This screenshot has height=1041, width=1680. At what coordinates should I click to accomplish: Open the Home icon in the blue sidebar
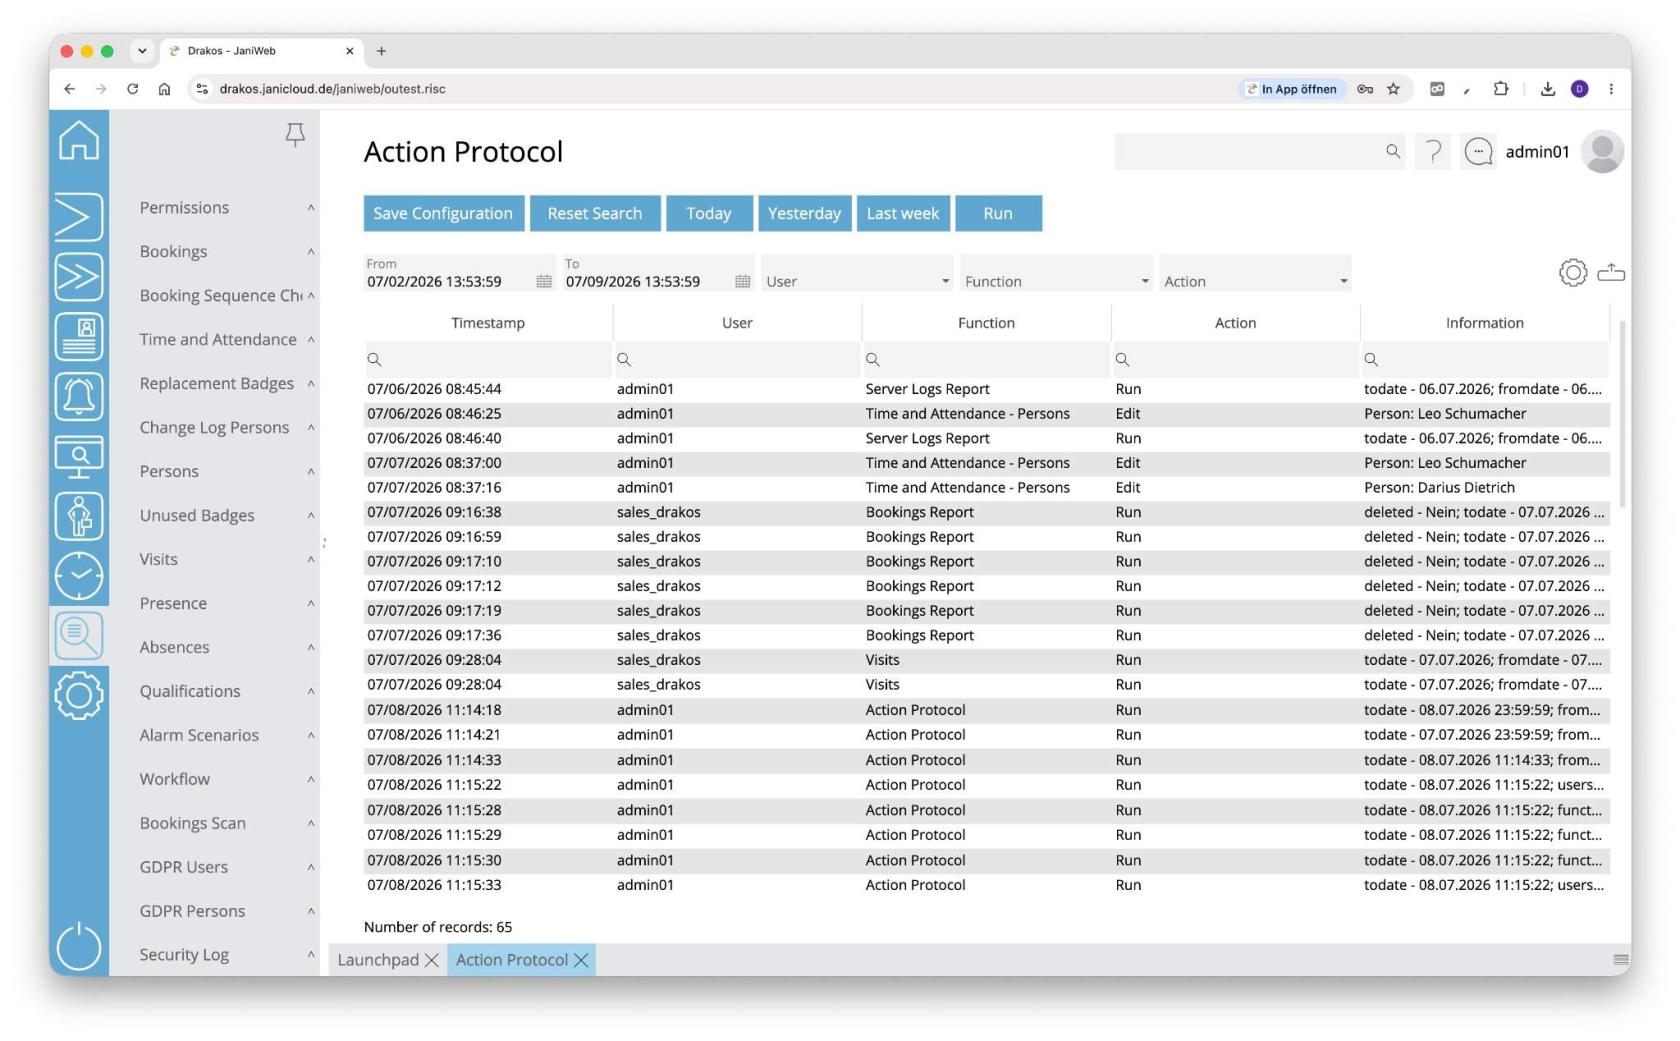tap(79, 140)
